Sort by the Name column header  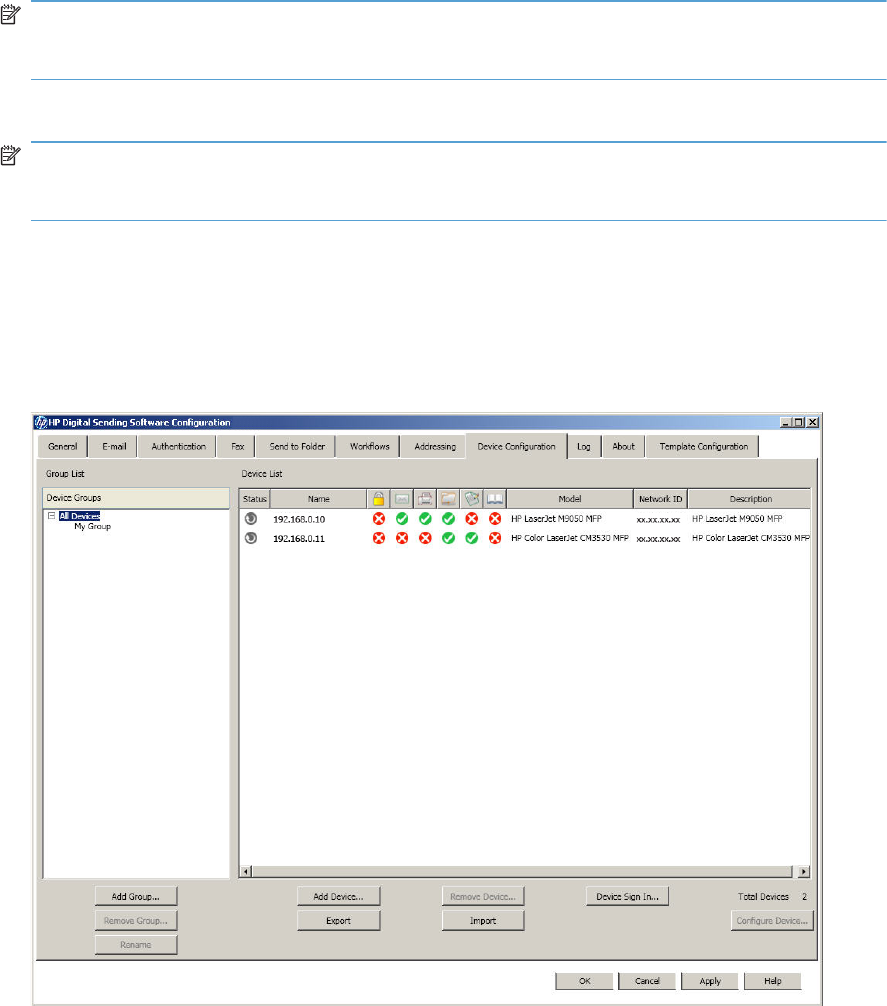point(319,499)
